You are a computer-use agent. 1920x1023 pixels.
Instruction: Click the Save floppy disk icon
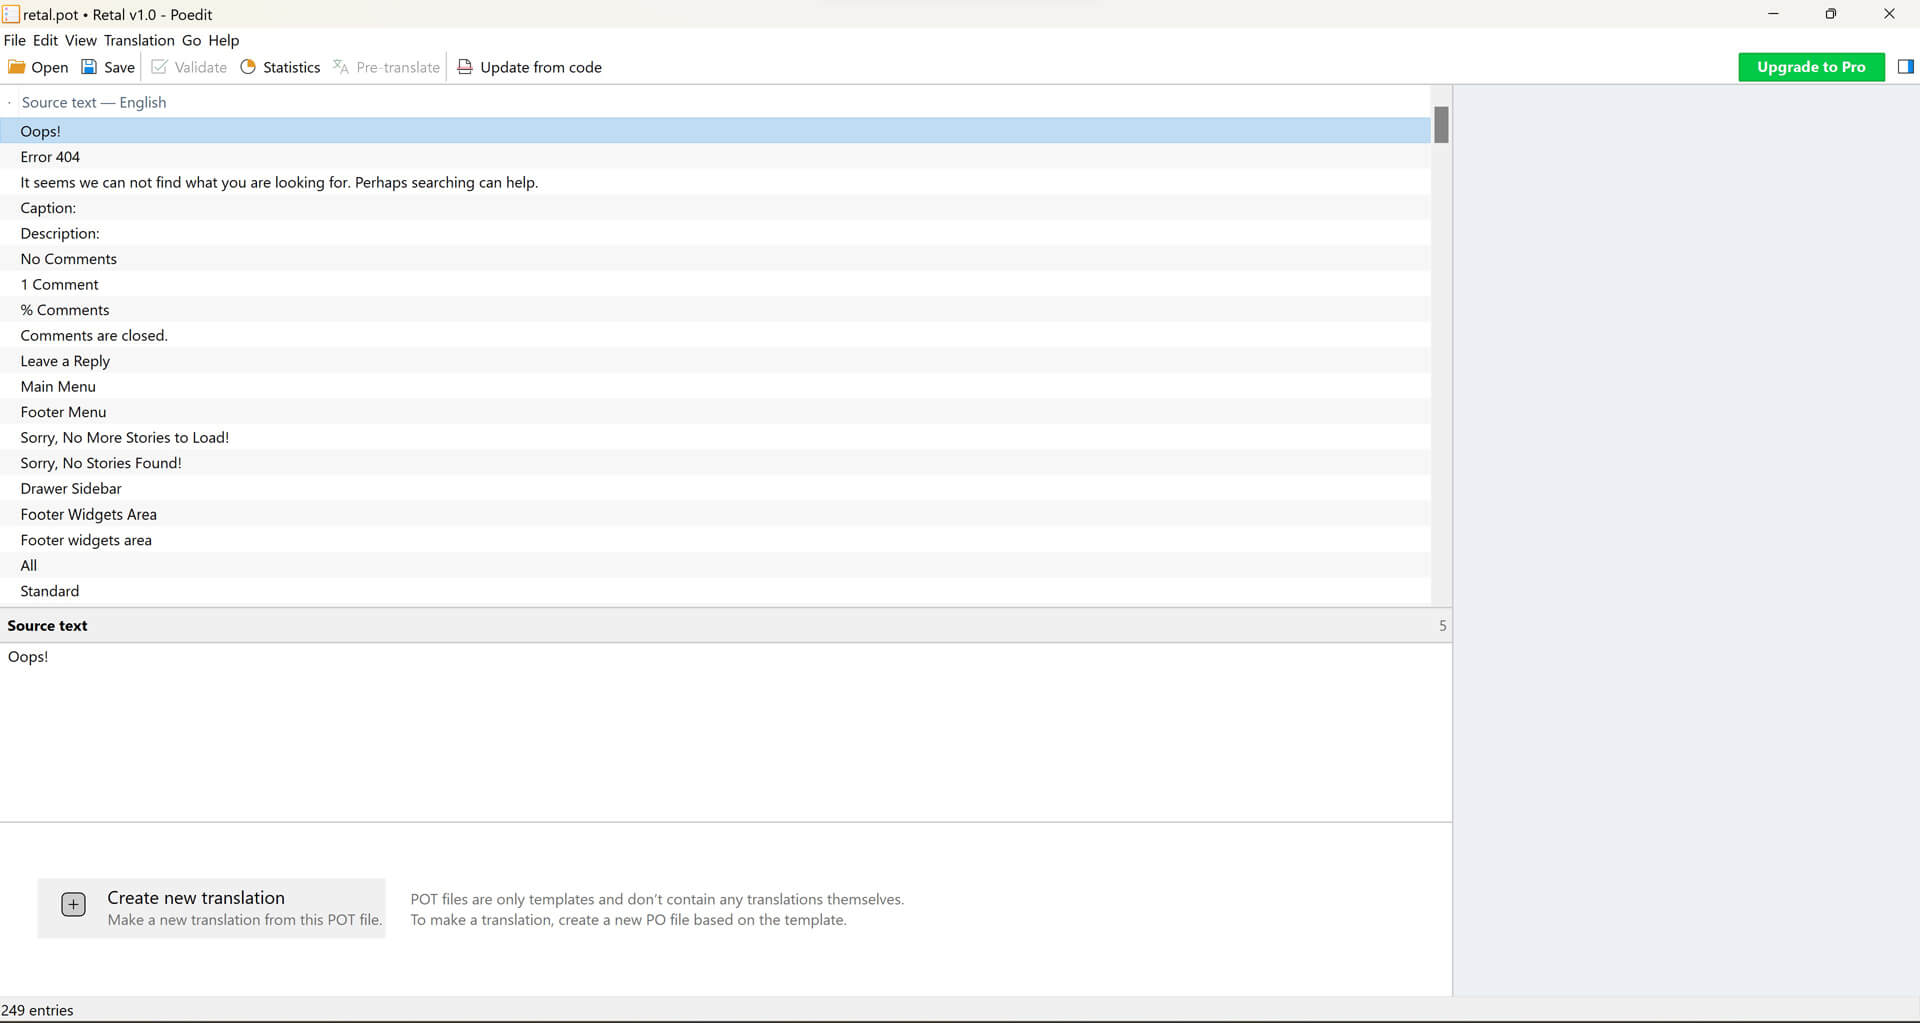[89, 67]
